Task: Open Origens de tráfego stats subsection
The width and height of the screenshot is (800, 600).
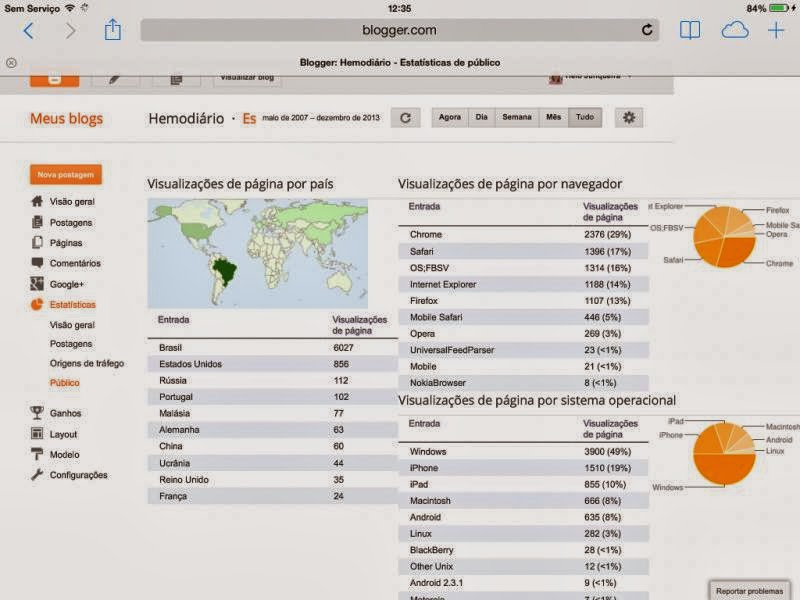Action: (x=87, y=363)
